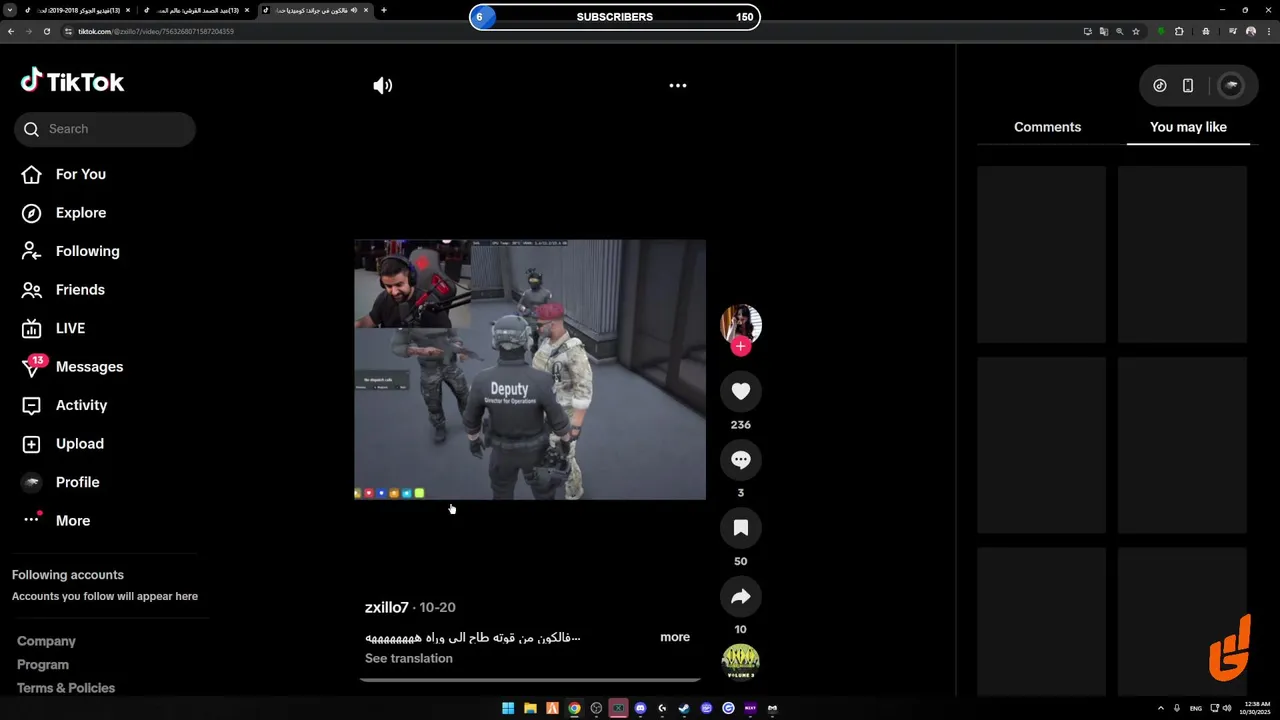Click the ENG language indicator
The image size is (1280, 720).
[1196, 708]
